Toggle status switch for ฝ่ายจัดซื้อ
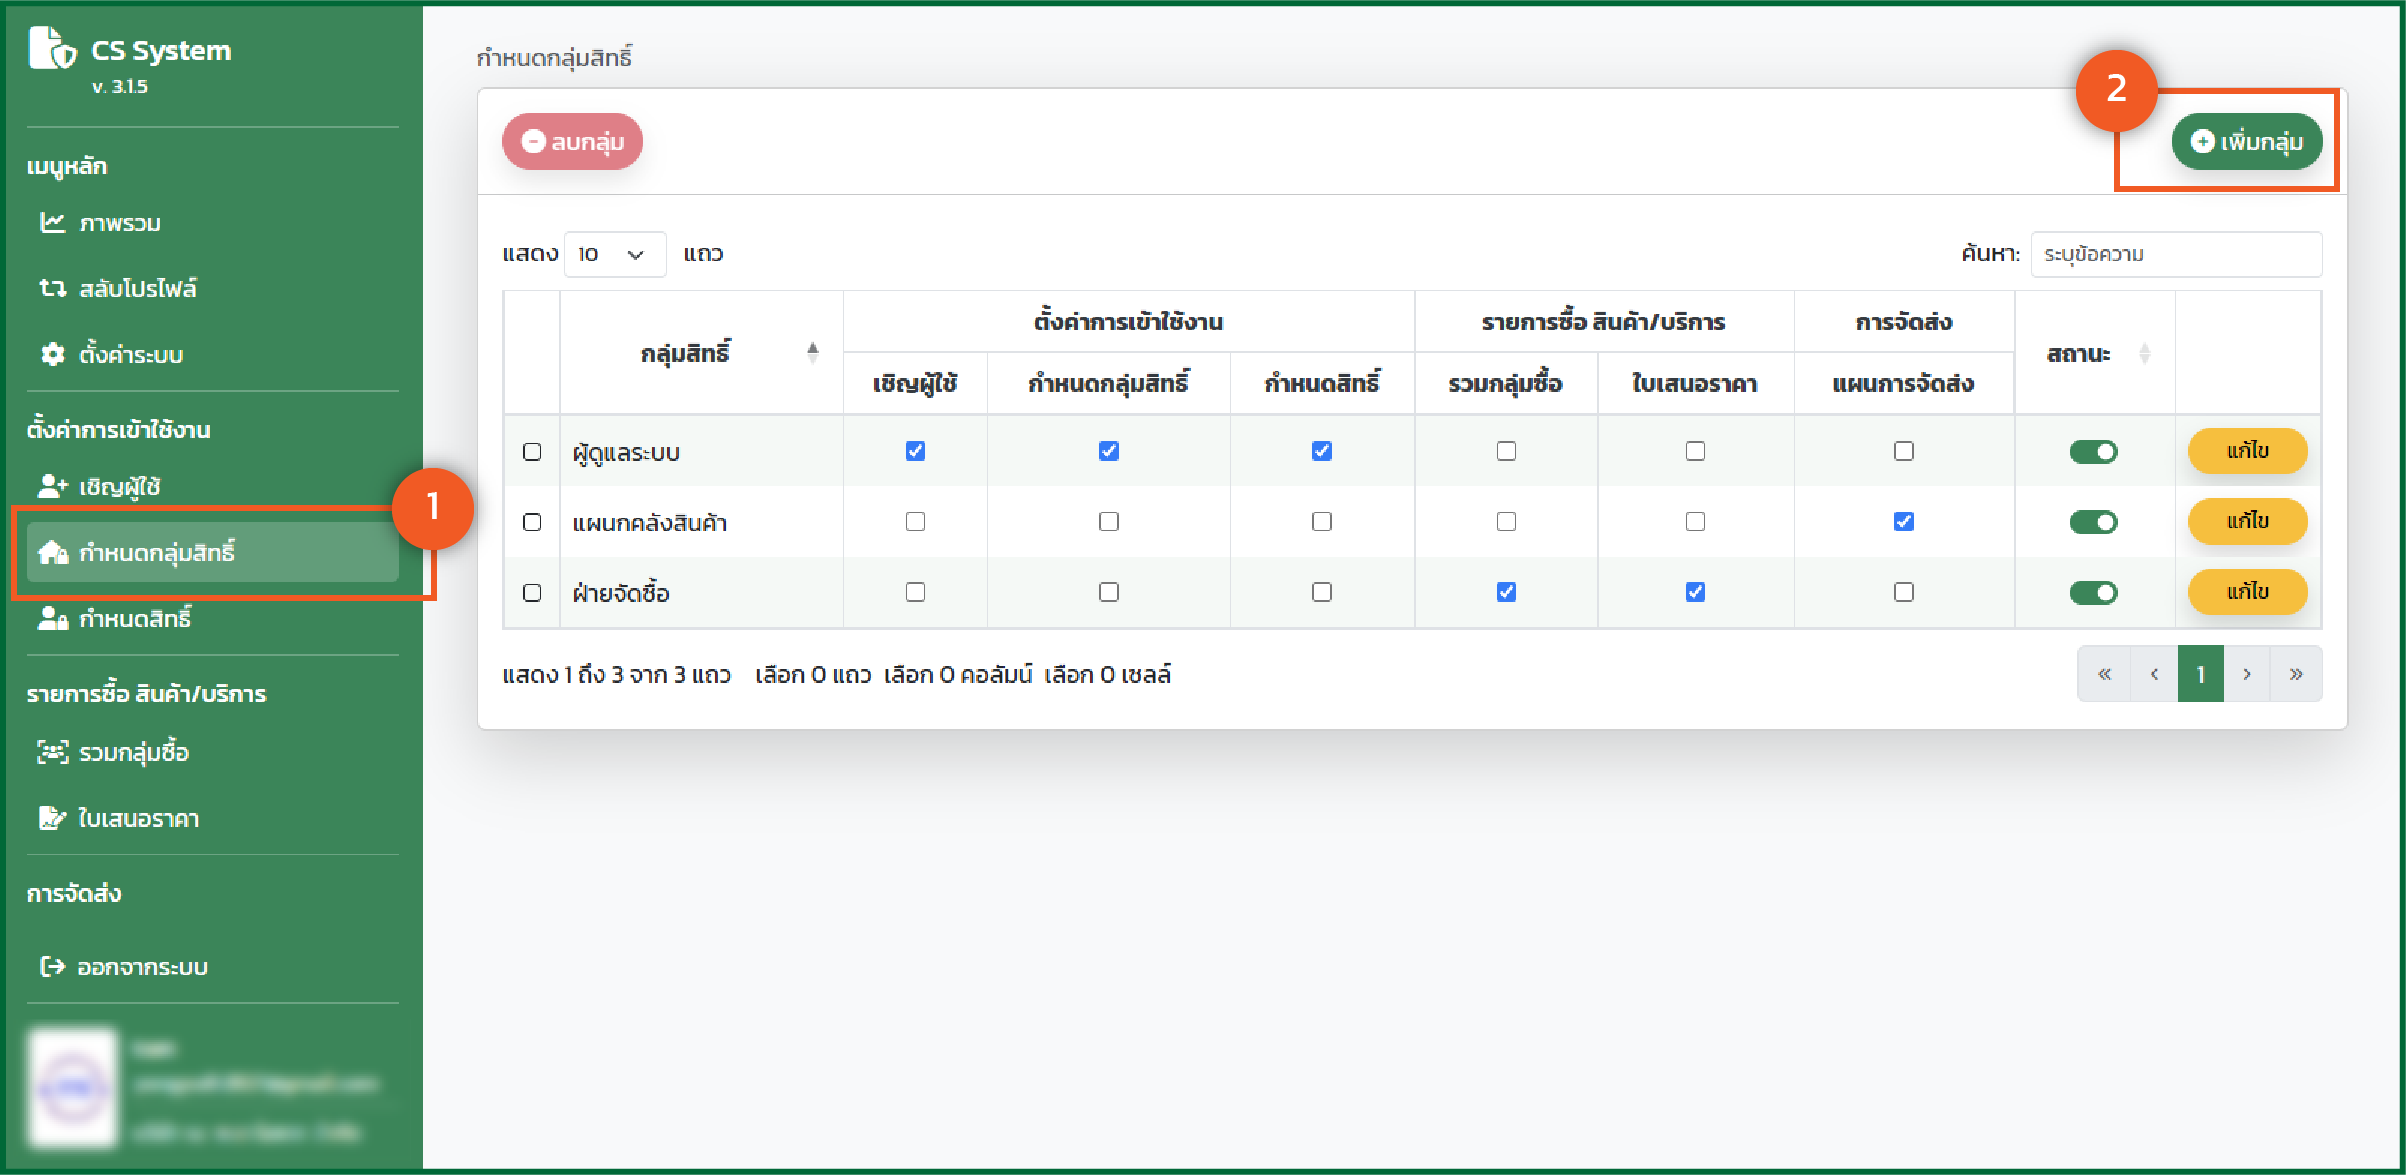 (2093, 593)
